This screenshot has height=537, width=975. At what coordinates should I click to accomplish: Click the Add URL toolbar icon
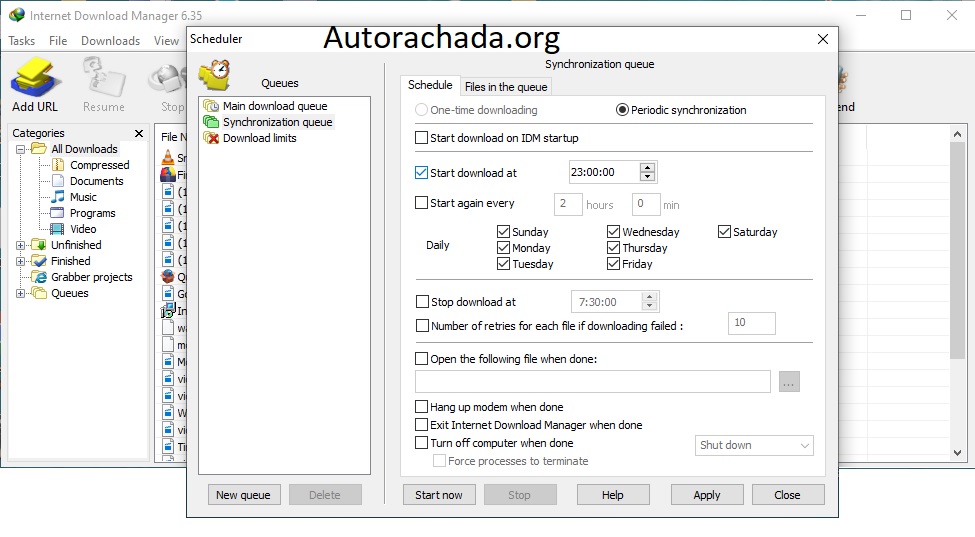point(35,79)
